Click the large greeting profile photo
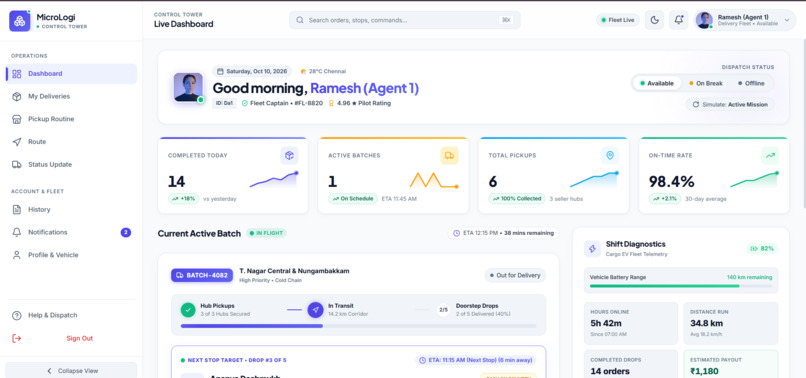Image resolution: width=806 pixels, height=378 pixels. [188, 87]
